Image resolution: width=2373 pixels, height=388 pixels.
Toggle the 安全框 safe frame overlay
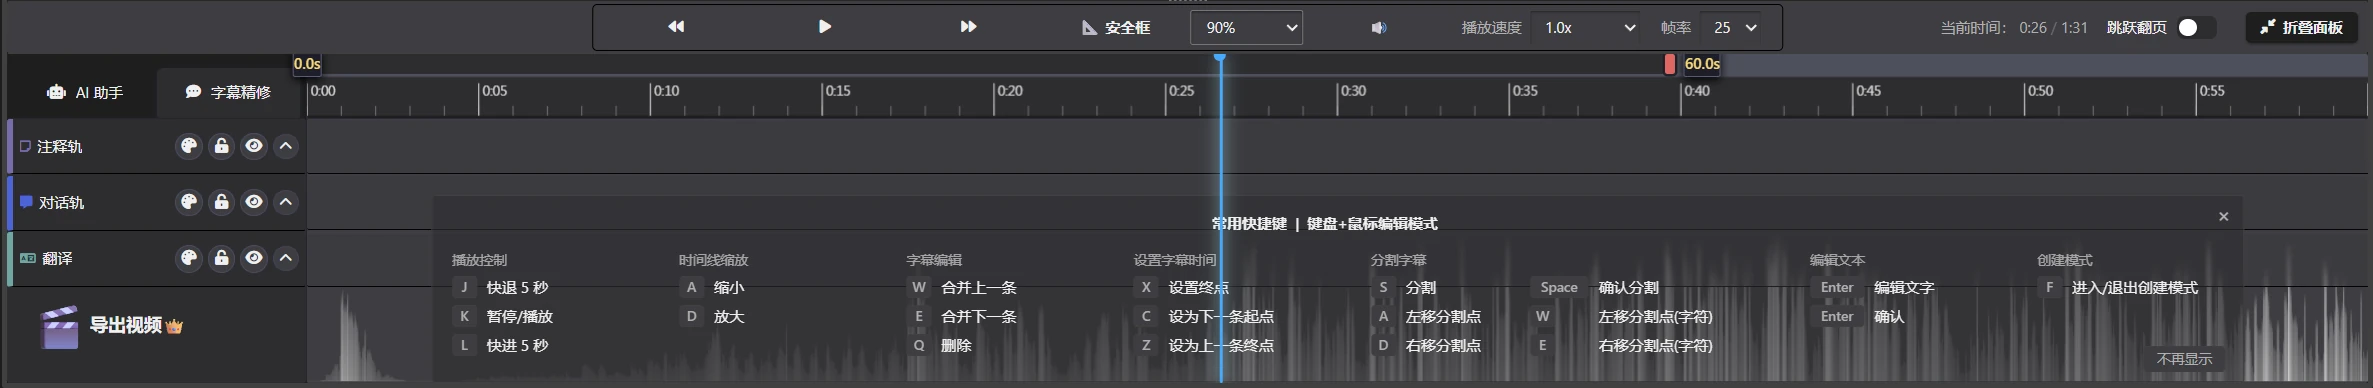1116,28
